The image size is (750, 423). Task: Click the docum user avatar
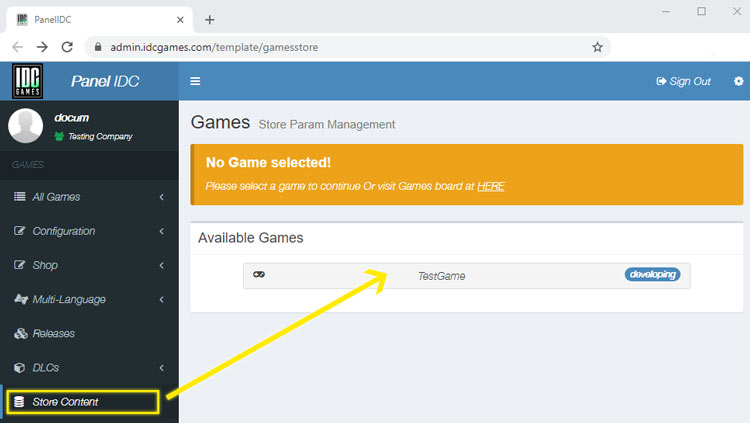25,125
